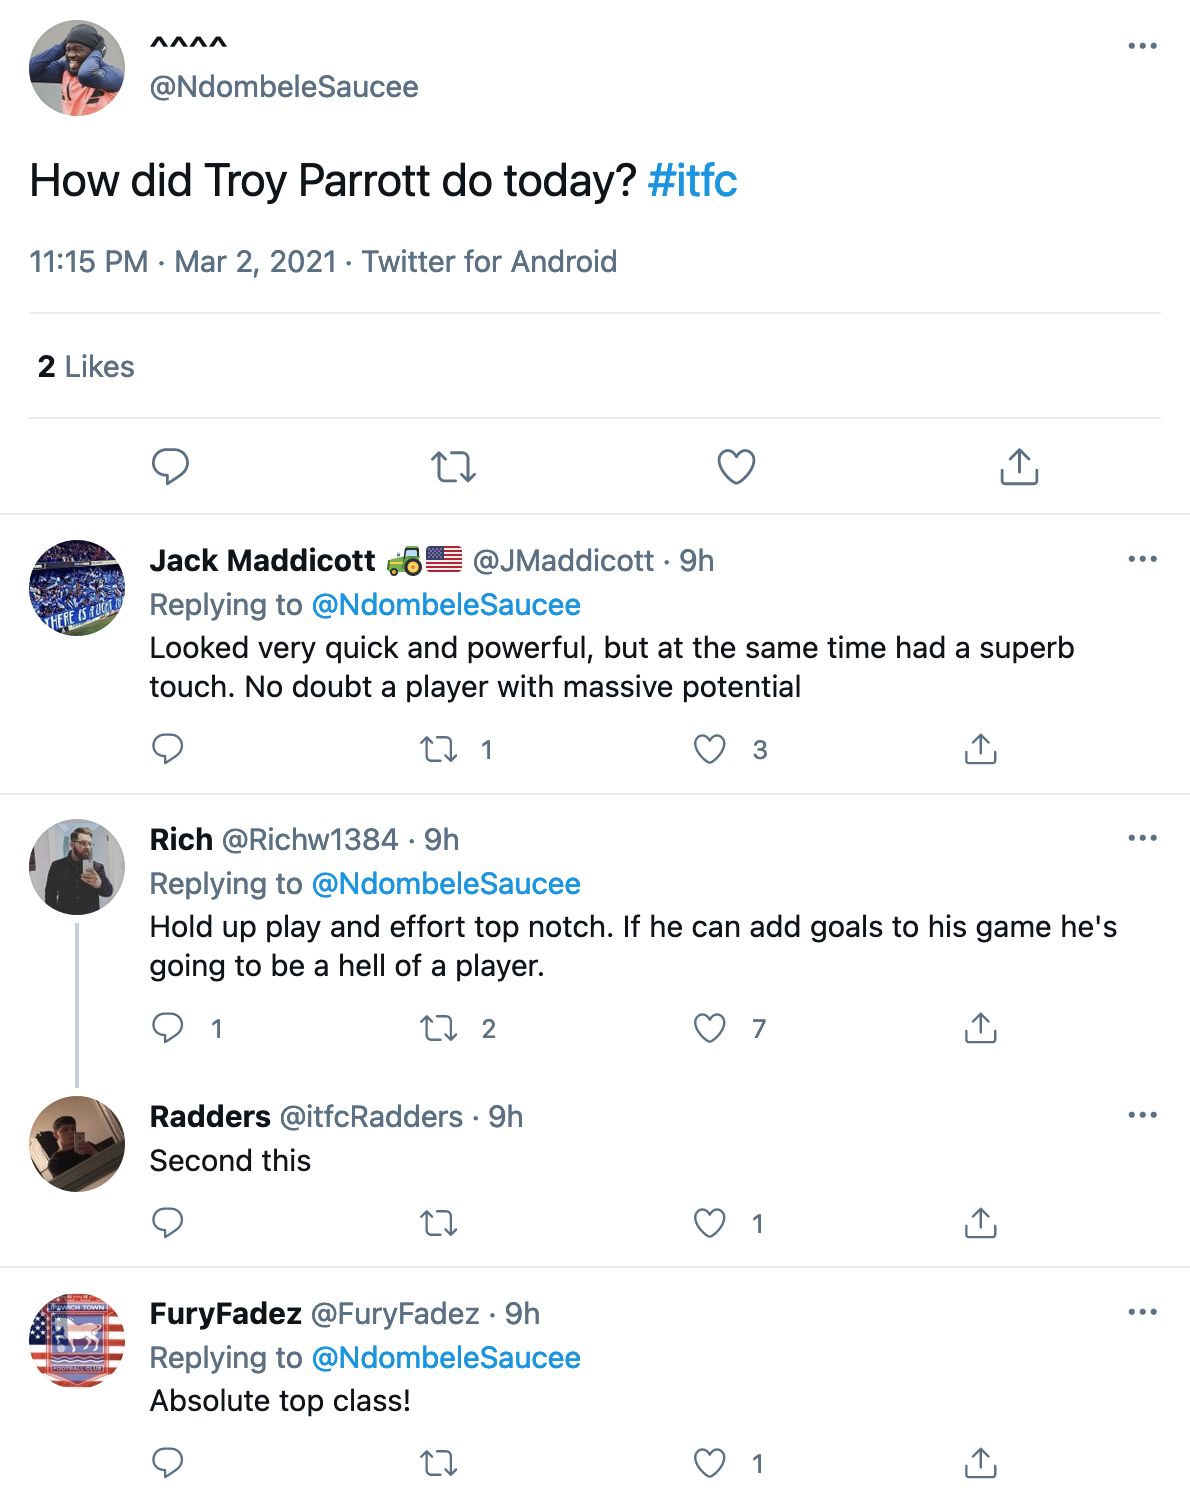Share Radders' "Second this" reply
This screenshot has width=1190, height=1502.
[x=980, y=1222]
